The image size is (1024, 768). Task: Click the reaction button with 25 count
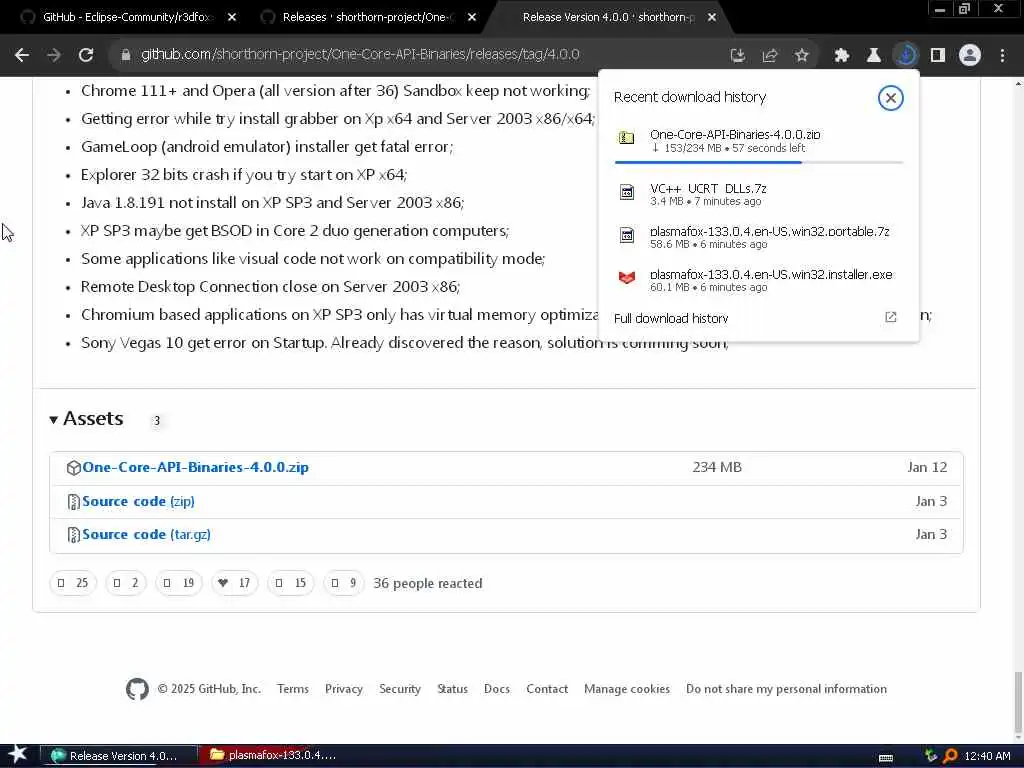point(73,583)
